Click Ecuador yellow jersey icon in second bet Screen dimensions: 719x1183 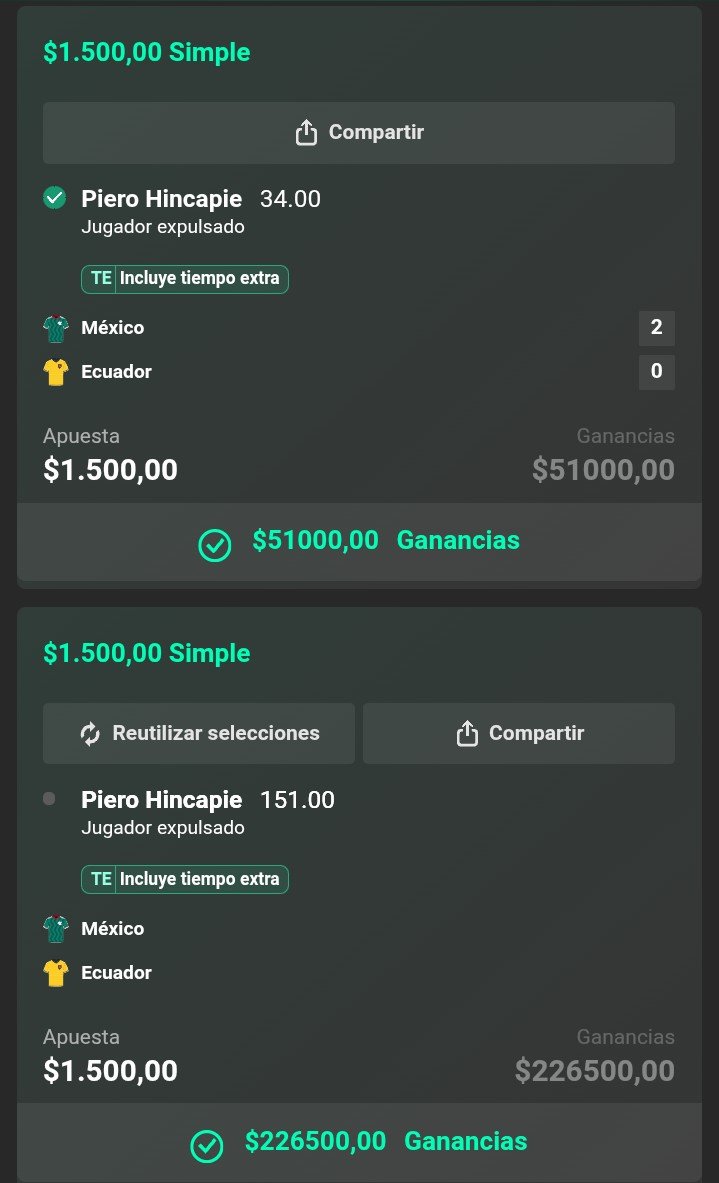click(56, 973)
